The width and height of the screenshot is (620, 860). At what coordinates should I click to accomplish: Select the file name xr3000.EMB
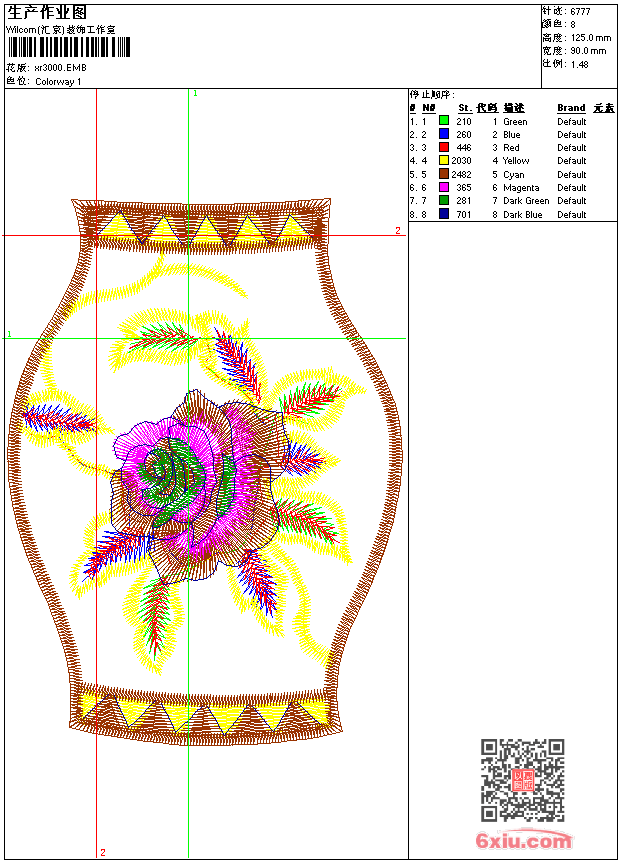(60, 68)
